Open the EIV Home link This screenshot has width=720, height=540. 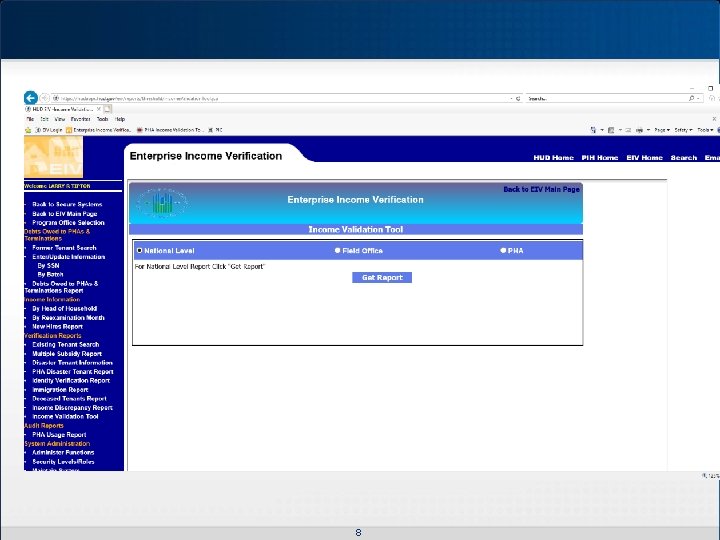point(644,158)
